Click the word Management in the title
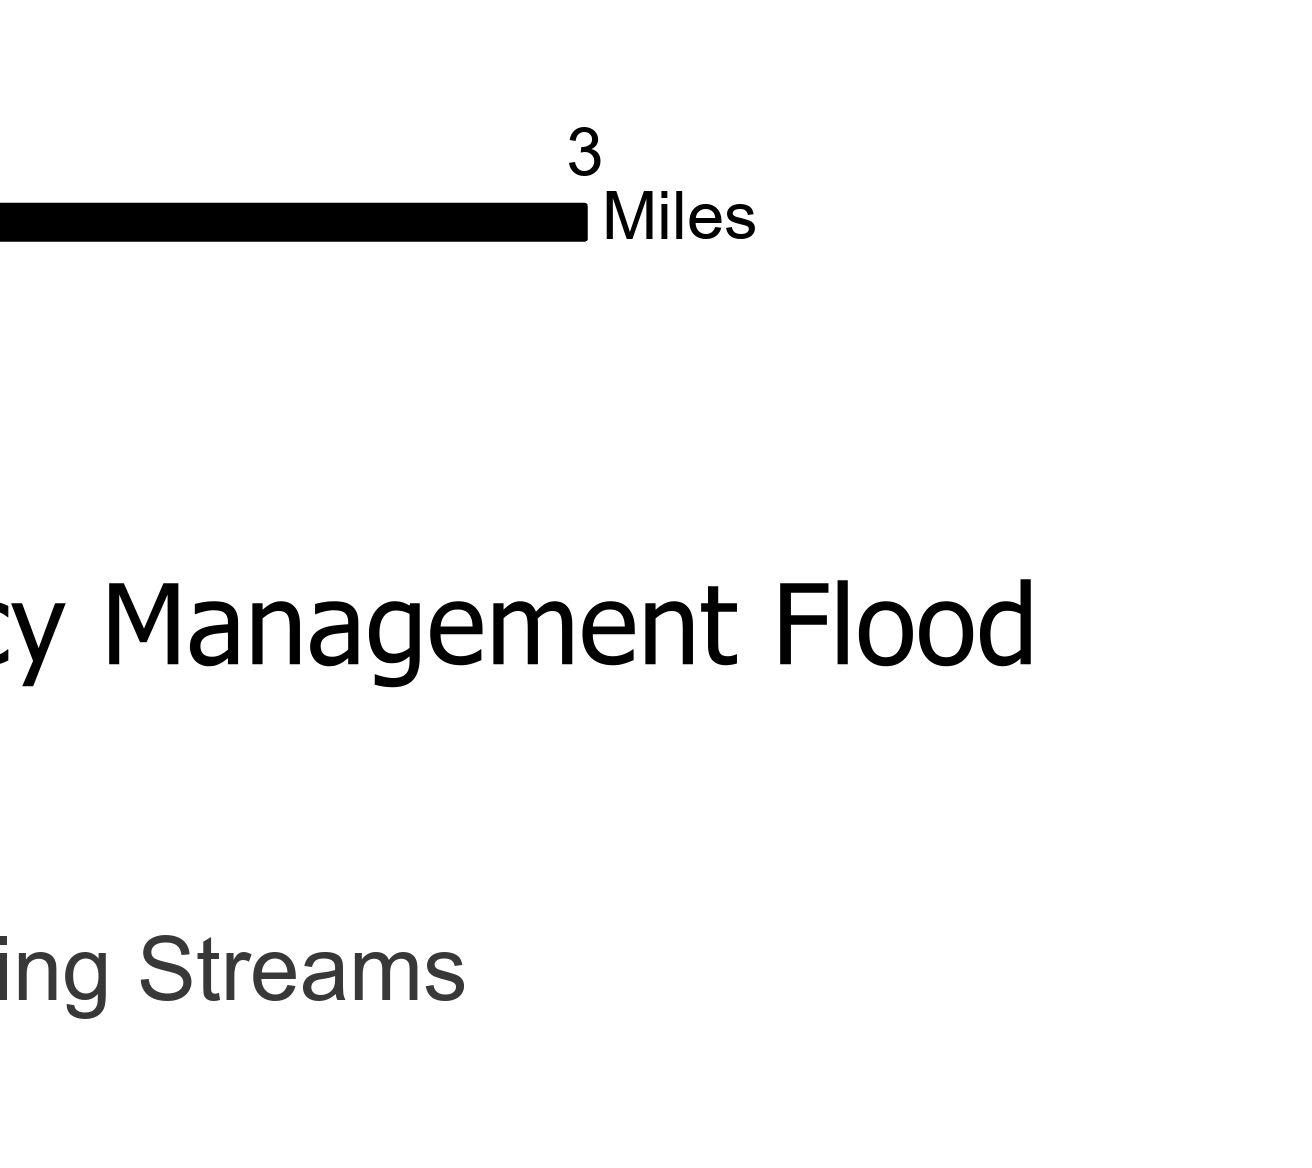This screenshot has height=1168, width=1312. [420, 628]
